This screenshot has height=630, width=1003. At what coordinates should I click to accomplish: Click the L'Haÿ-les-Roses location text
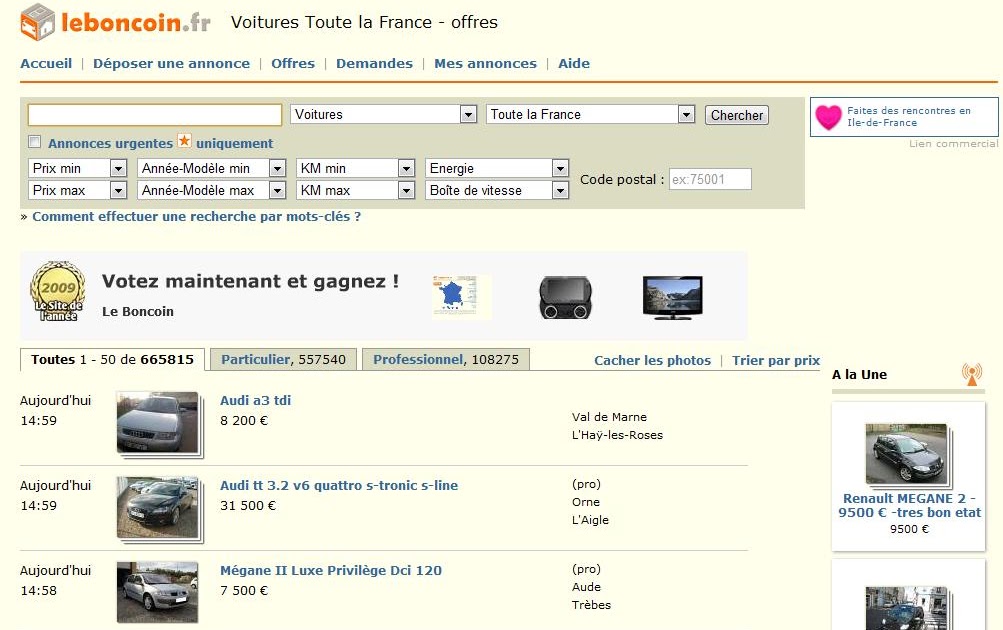point(617,435)
